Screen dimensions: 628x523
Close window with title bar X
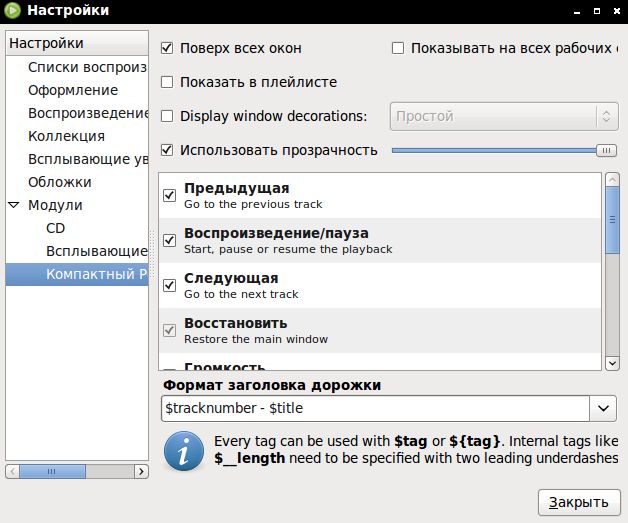[x=617, y=11]
